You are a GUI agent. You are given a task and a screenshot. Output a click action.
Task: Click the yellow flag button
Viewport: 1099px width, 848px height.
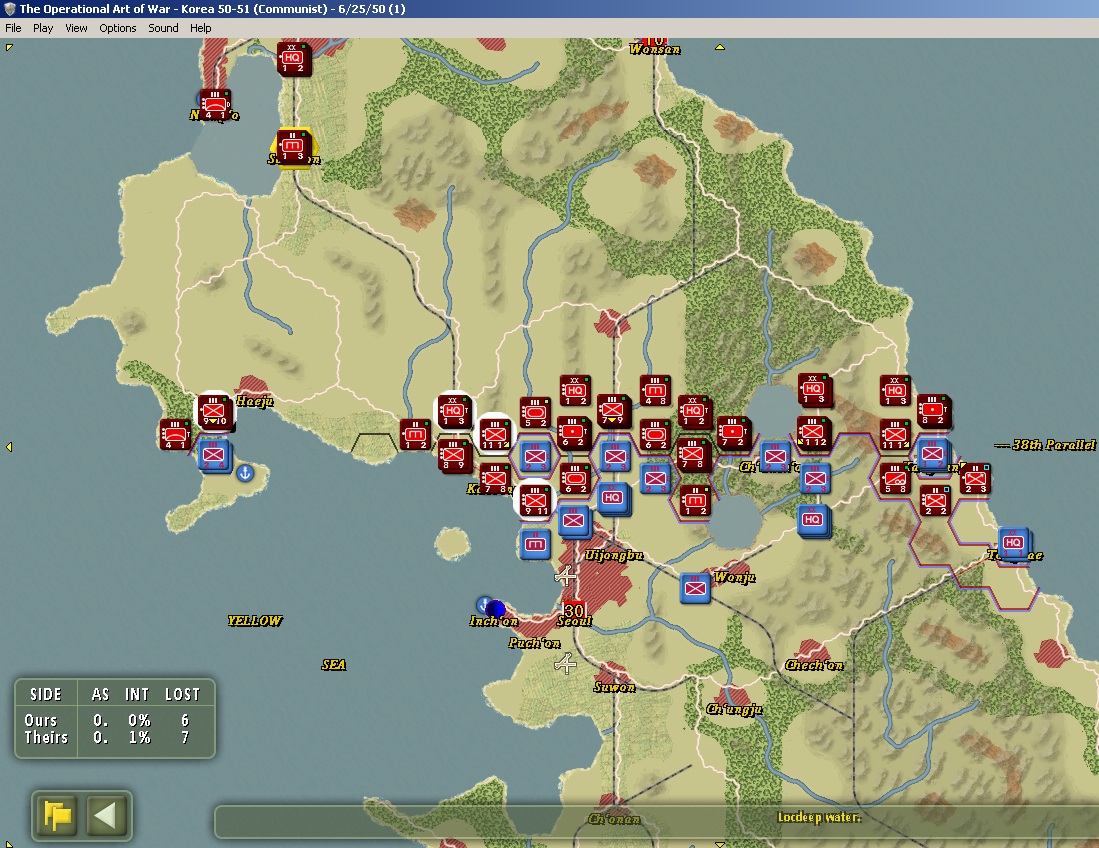click(x=58, y=816)
